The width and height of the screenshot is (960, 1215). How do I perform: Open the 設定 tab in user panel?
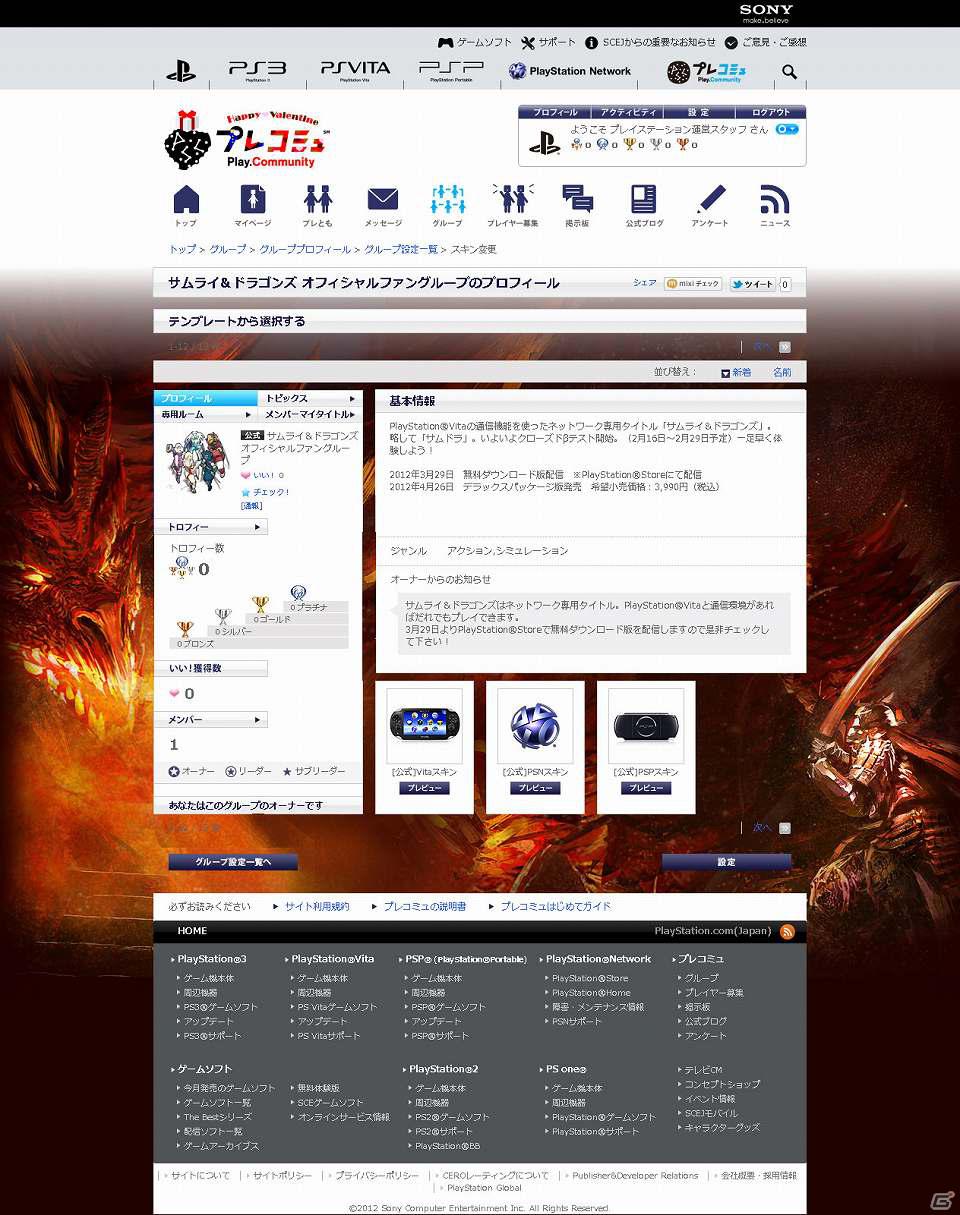pyautogui.click(x=698, y=113)
